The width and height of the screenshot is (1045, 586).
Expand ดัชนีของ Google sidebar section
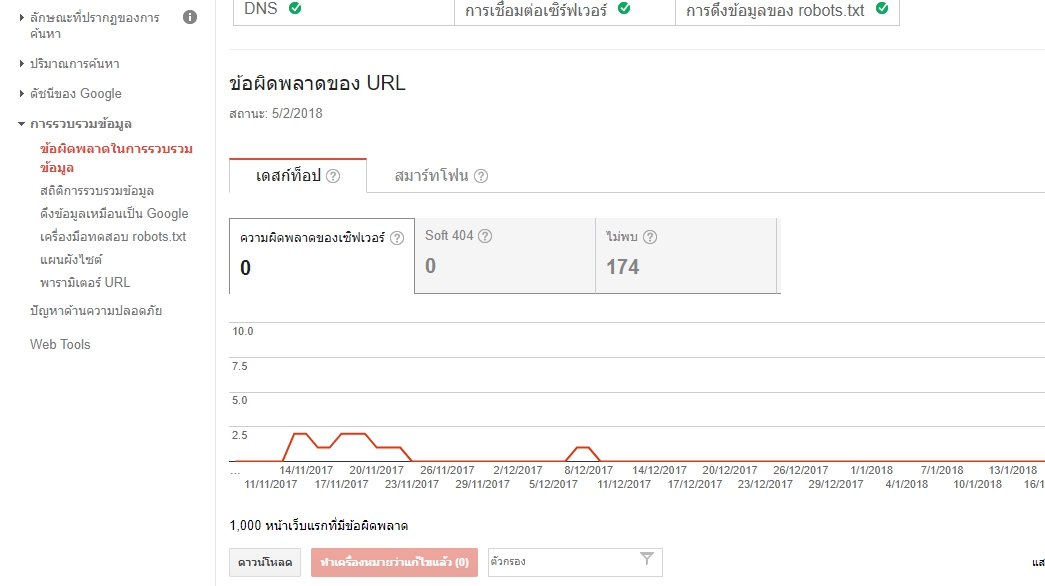tap(22, 94)
